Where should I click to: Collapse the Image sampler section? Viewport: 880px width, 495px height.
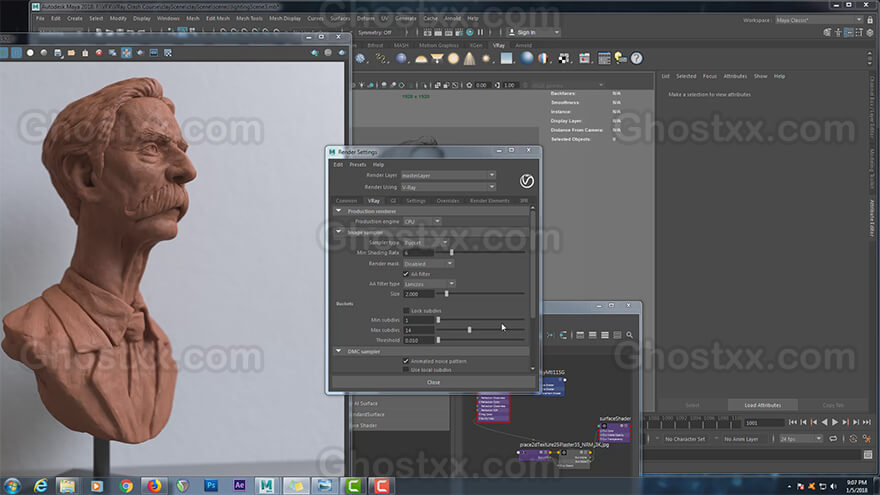[338, 232]
